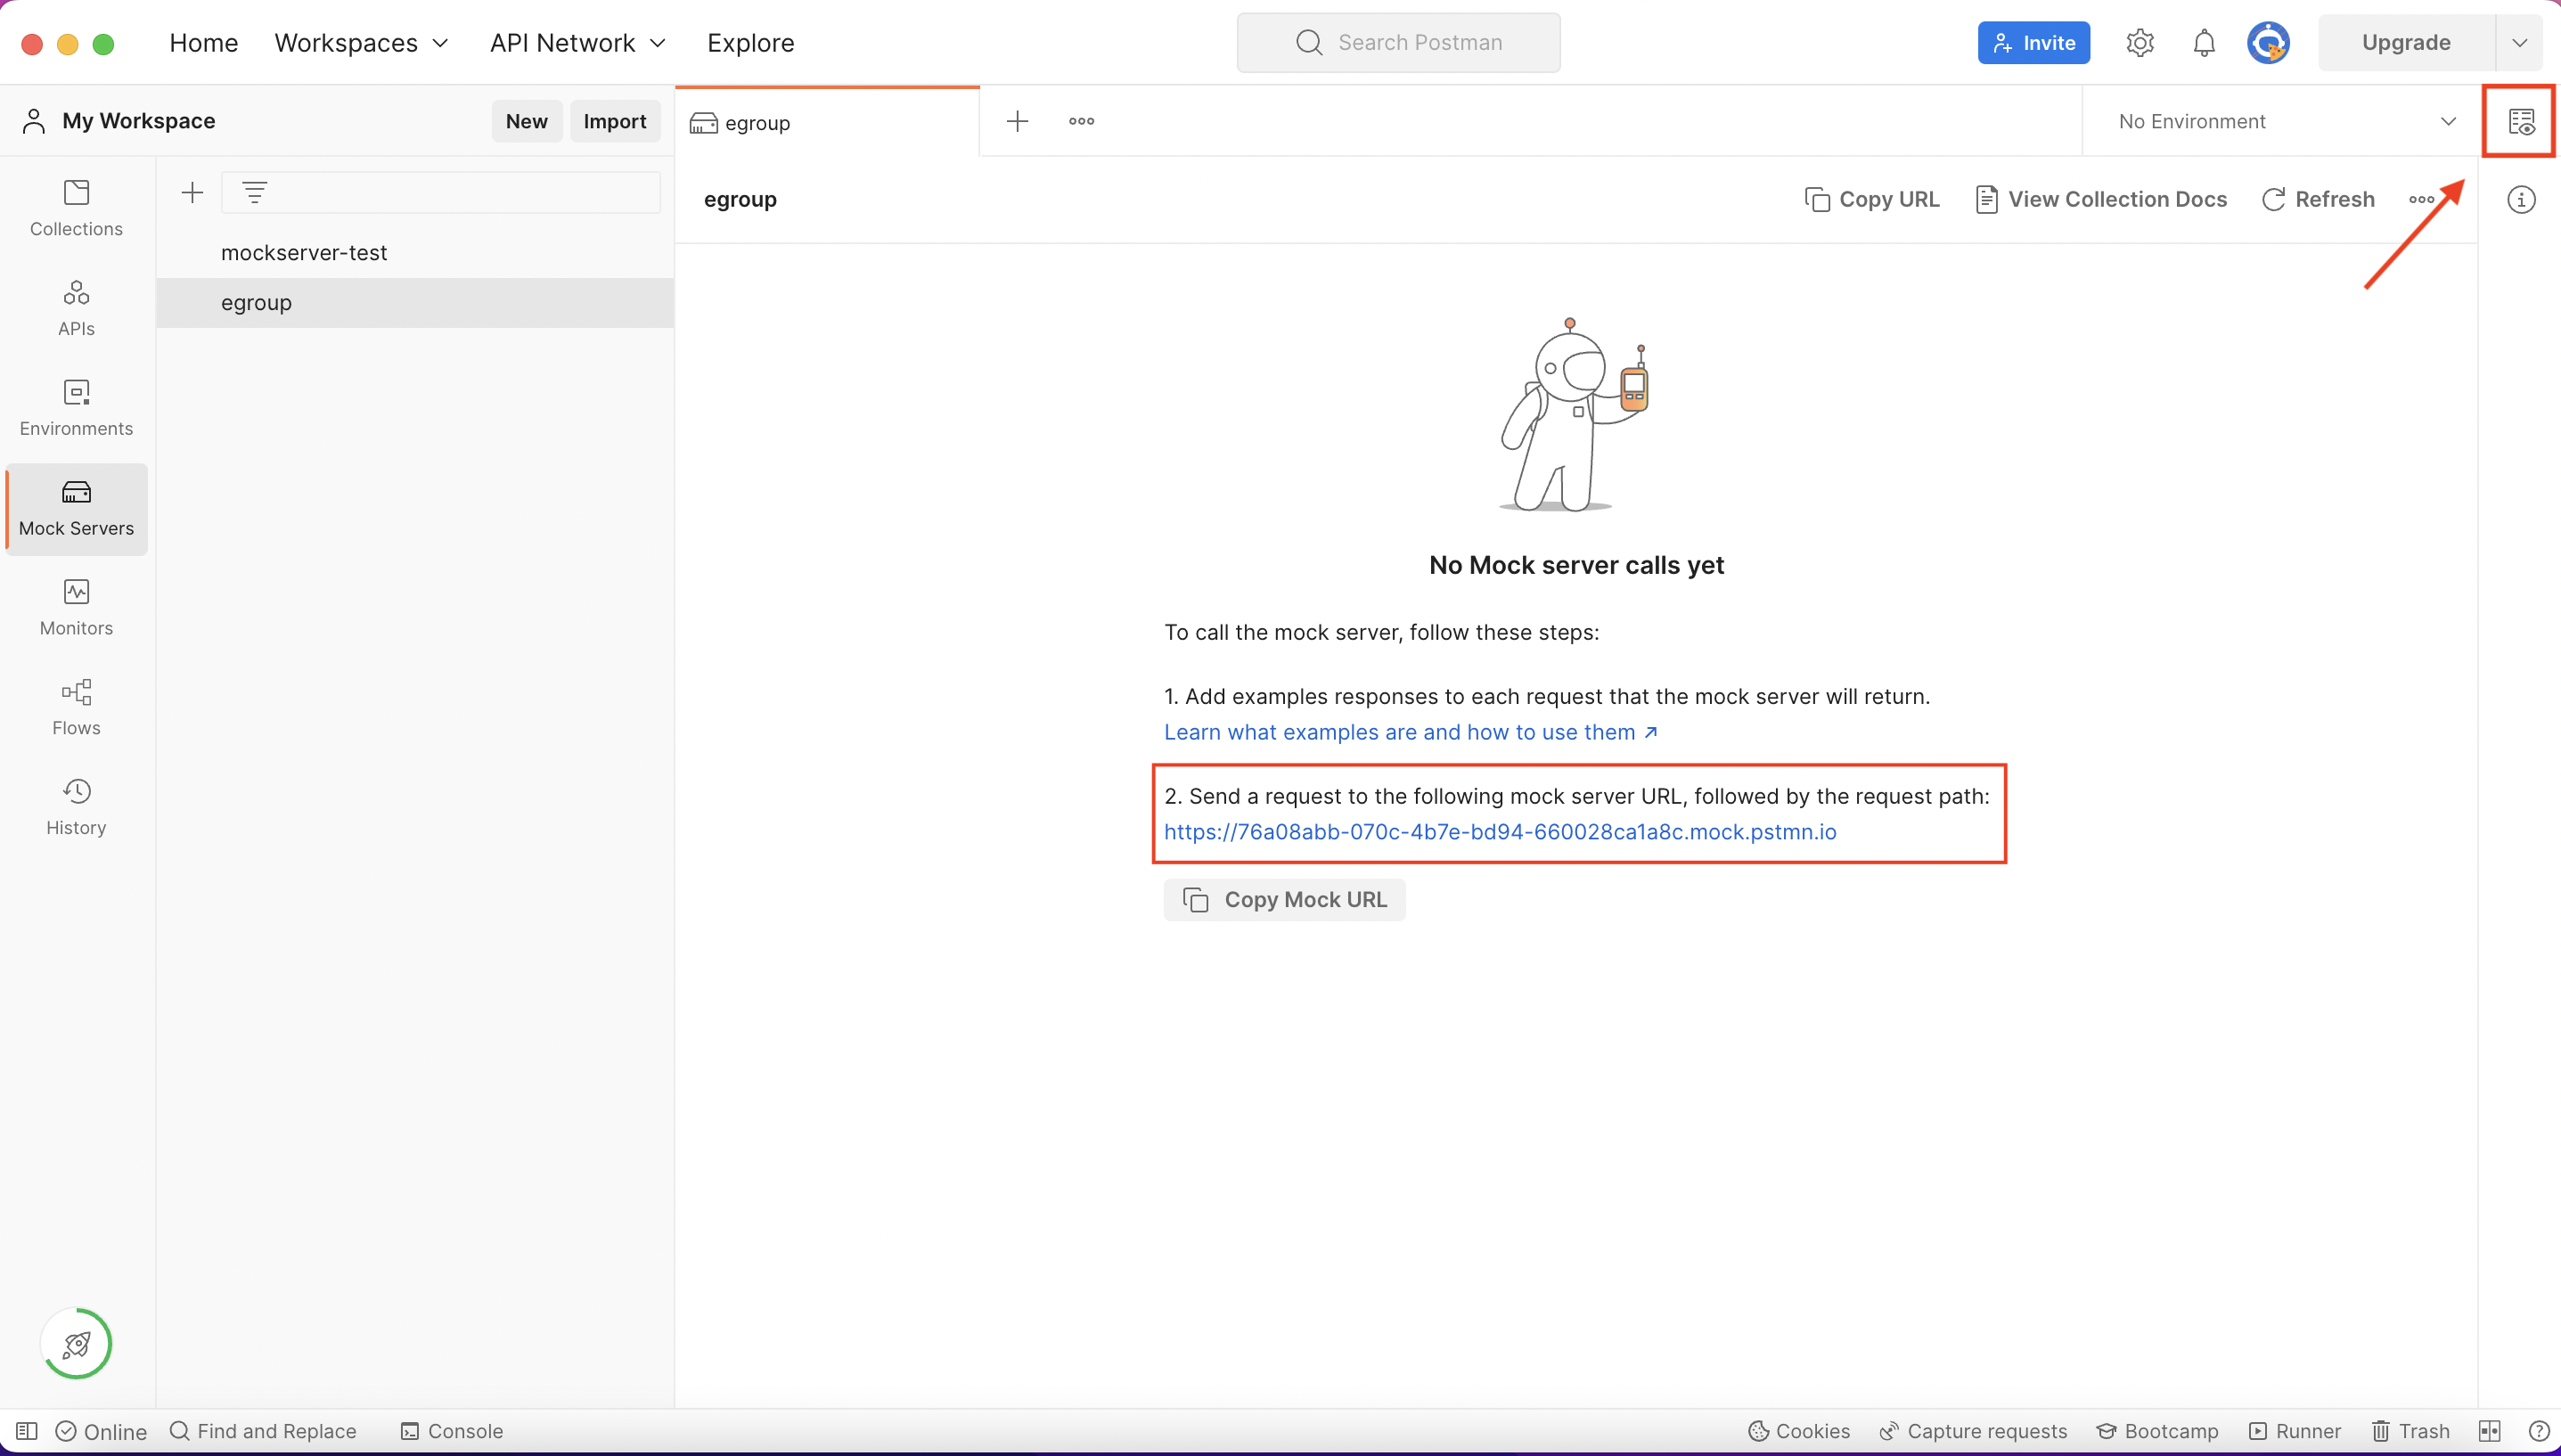Switch to the Explore tab
The image size is (2561, 1456).
tap(750, 42)
